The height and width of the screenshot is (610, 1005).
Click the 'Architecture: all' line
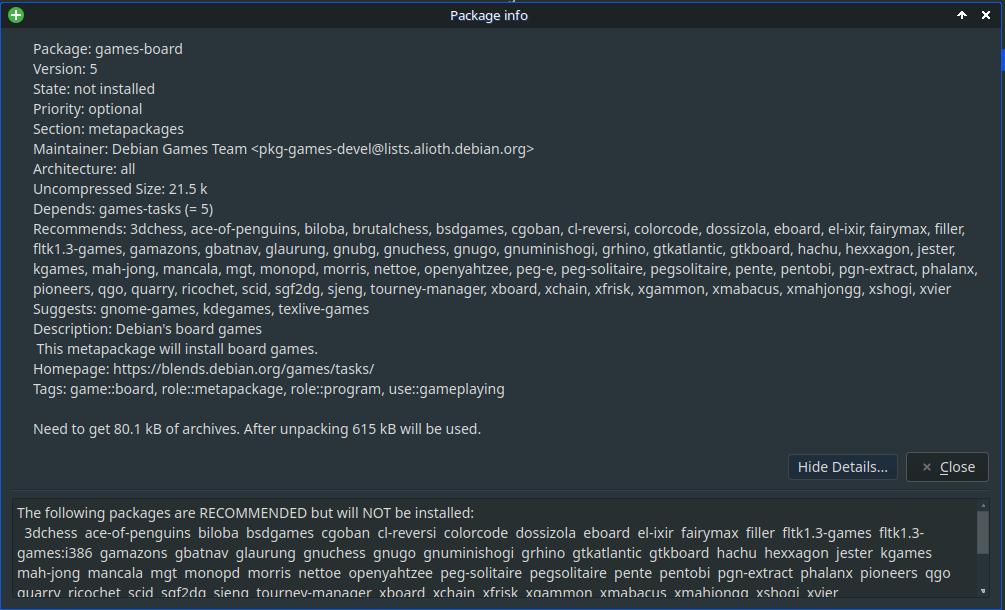[x=84, y=169]
